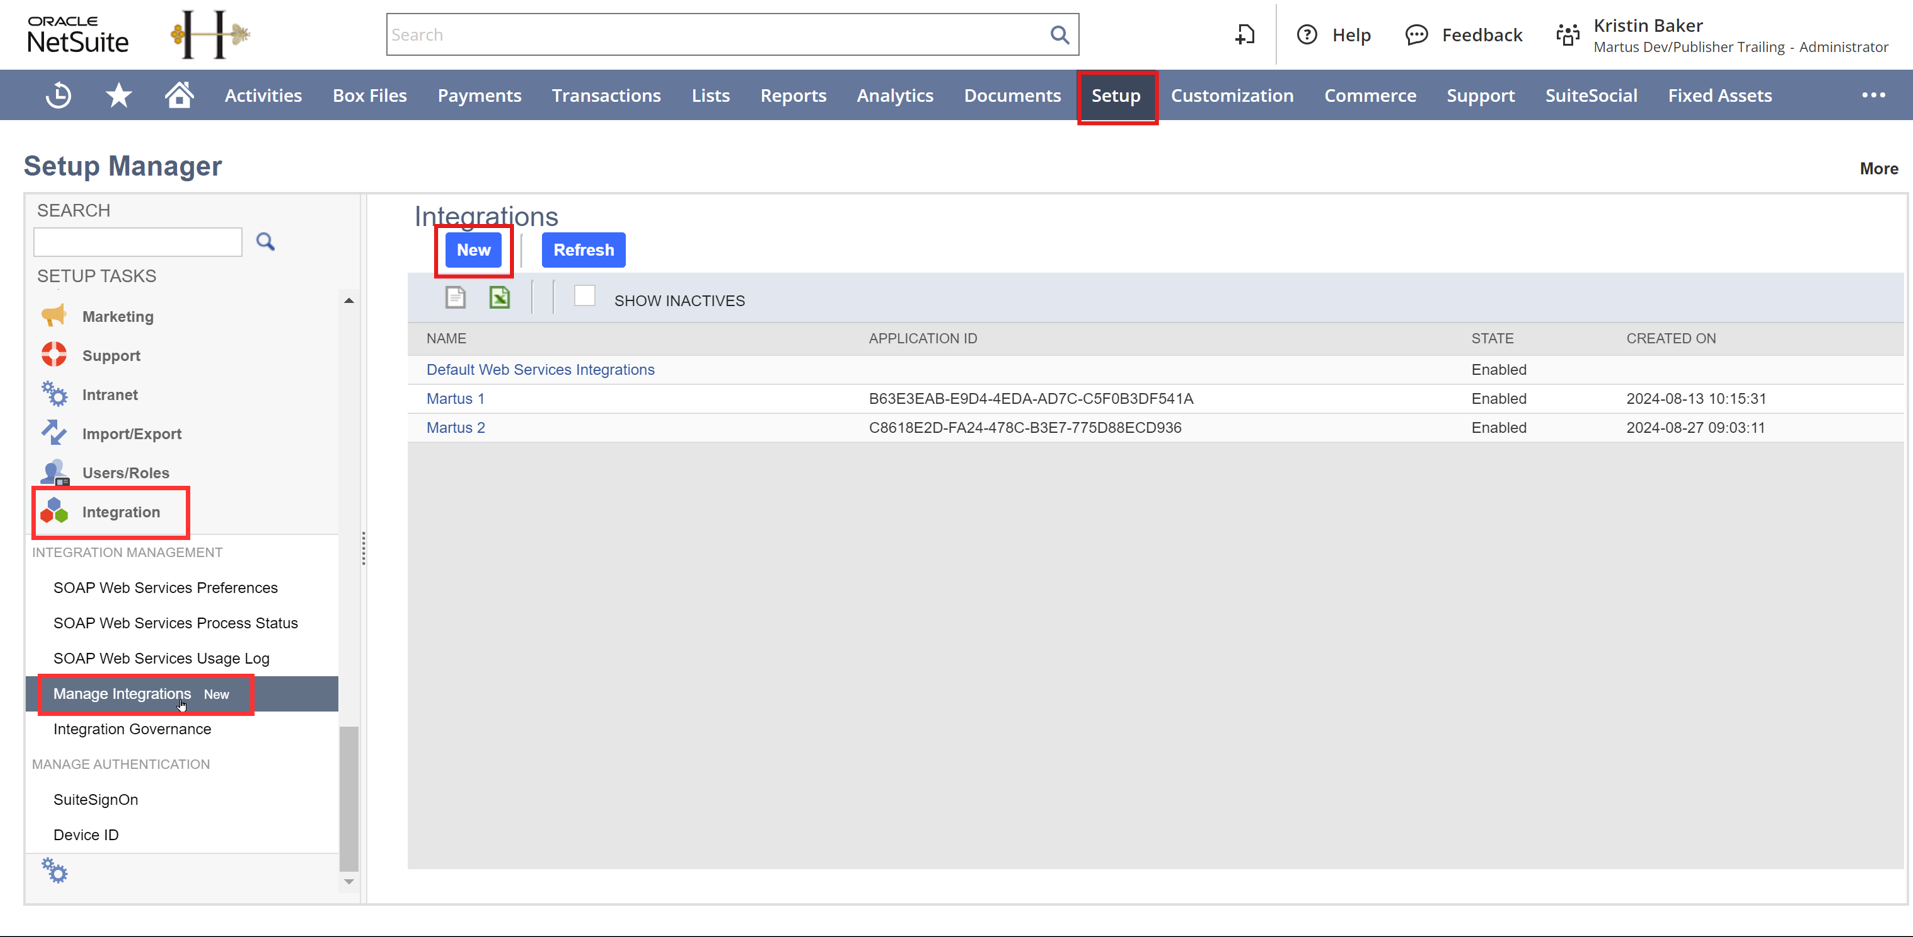Select SOAP Web Services Usage Log
This screenshot has width=1913, height=937.
[161, 658]
